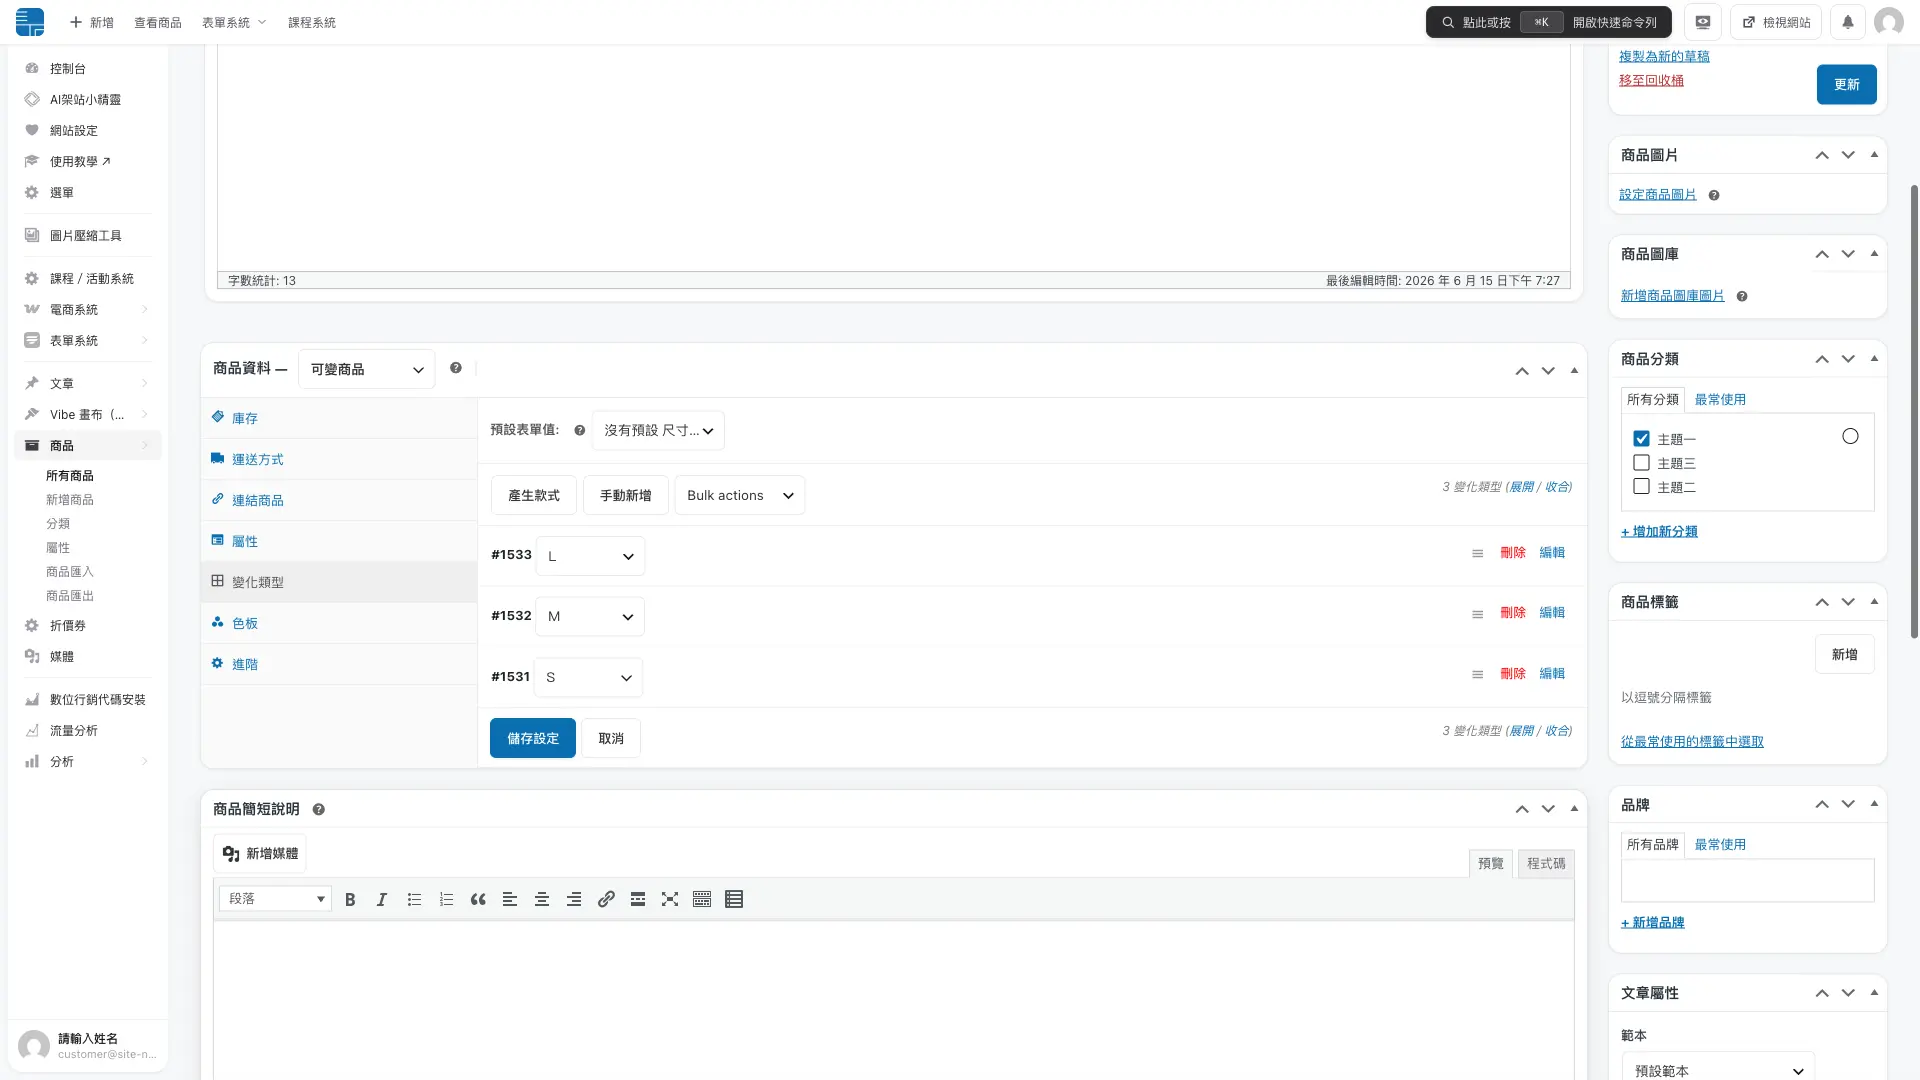The width and height of the screenshot is (1920, 1080).
Task: Click help icon beside 新增商品圖庫圖片
Action: click(1742, 296)
